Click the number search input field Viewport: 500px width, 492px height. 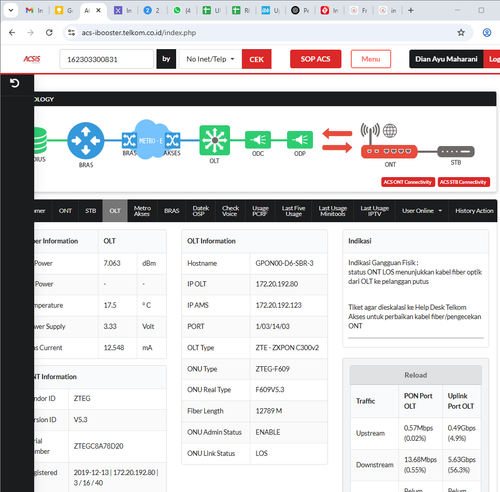click(107, 59)
